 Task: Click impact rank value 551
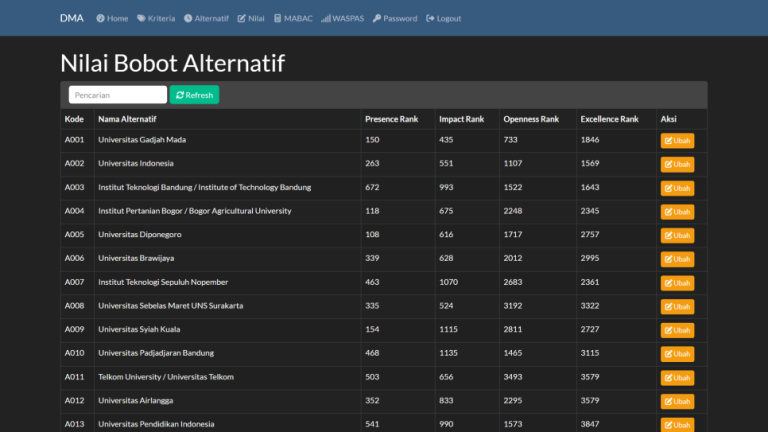point(446,163)
